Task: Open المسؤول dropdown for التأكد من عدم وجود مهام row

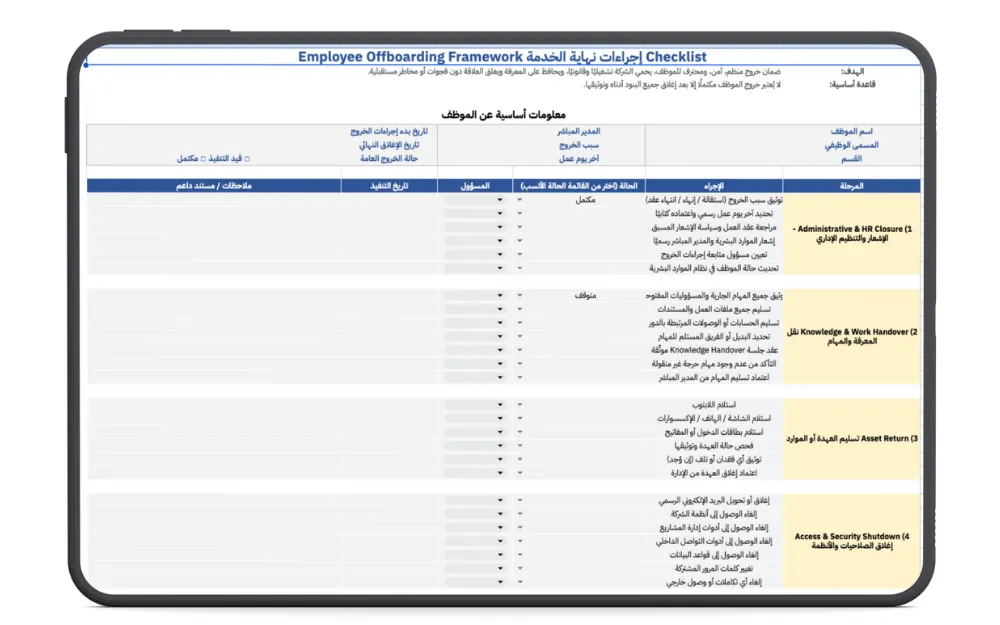Action: [500, 364]
